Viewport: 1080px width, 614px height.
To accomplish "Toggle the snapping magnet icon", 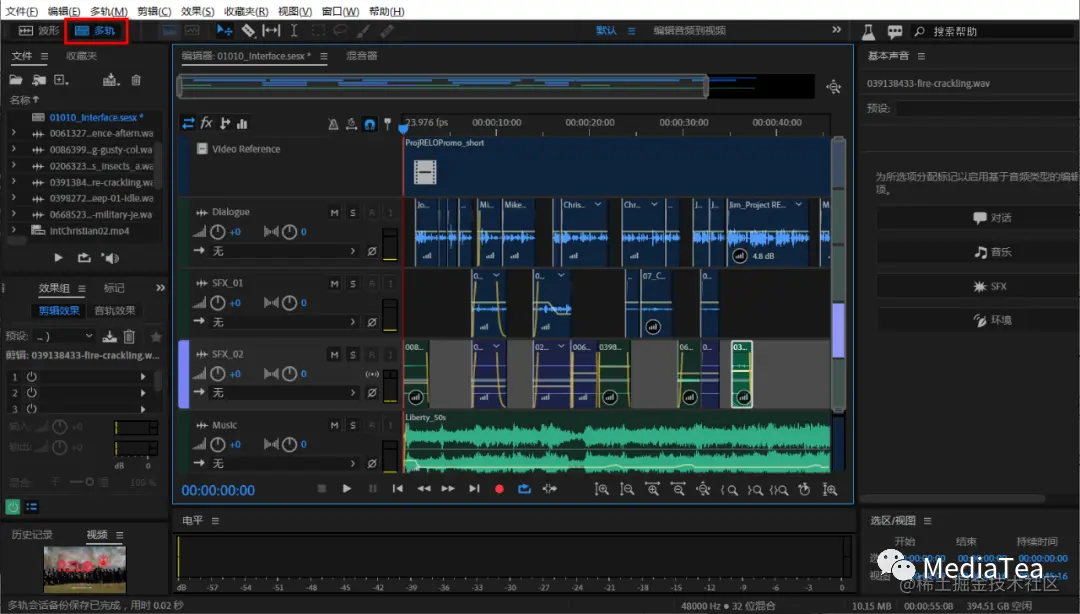I will coord(369,124).
